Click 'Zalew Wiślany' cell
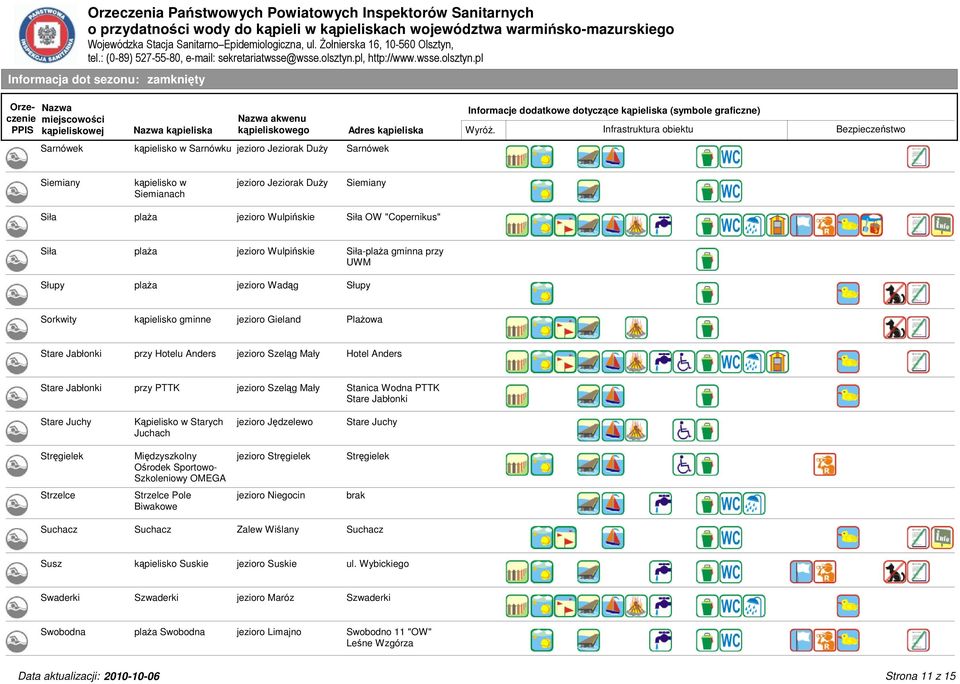 [268, 530]
